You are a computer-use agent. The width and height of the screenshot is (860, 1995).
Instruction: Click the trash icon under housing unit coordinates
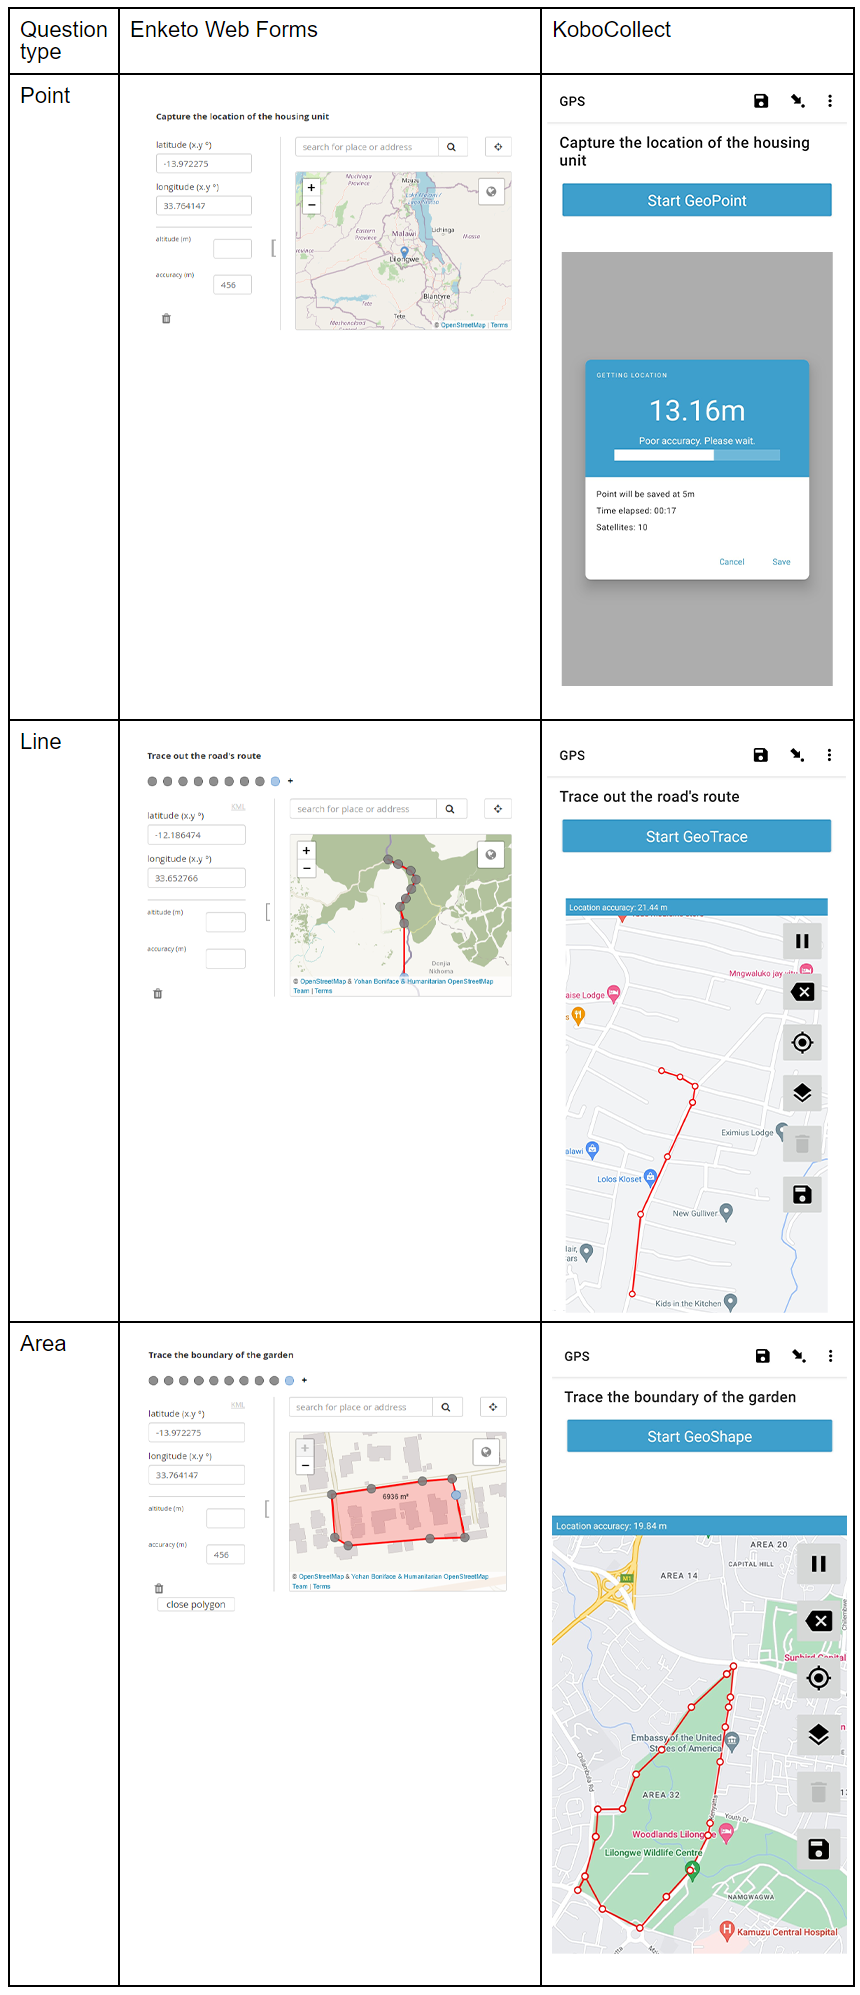pyautogui.click(x=166, y=319)
